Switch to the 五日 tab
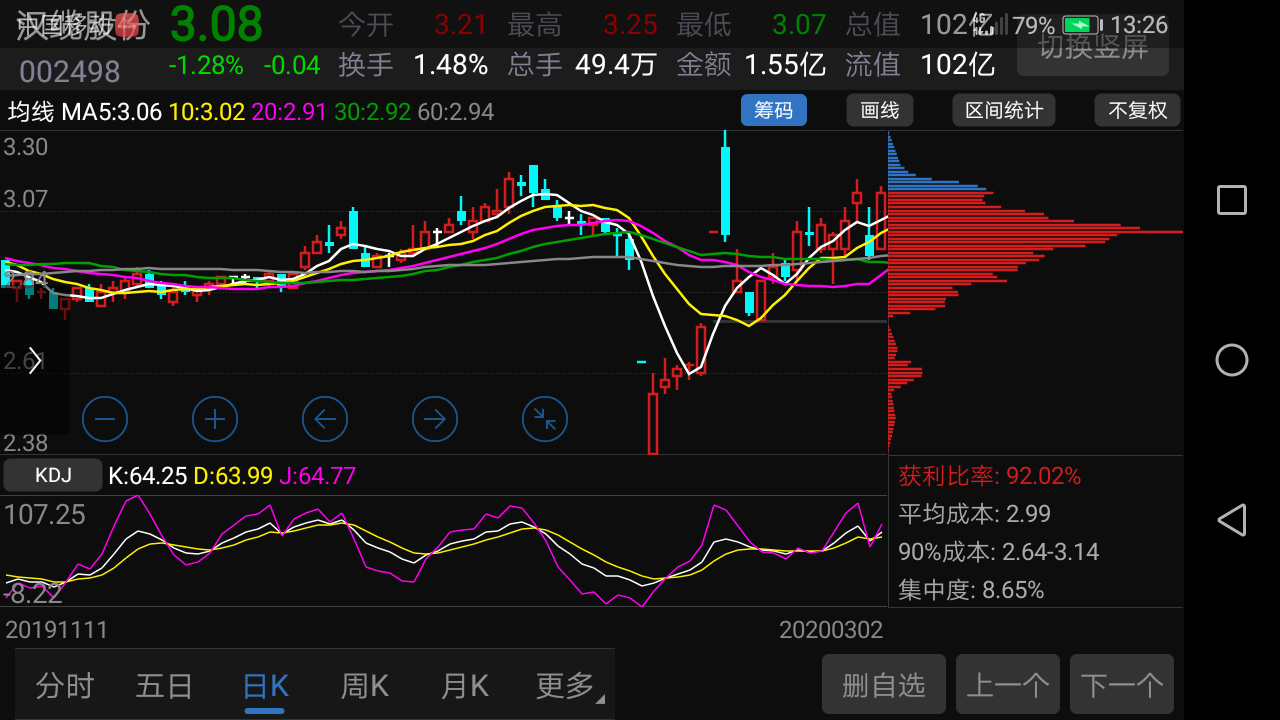This screenshot has height=720, width=1280. click(x=164, y=686)
